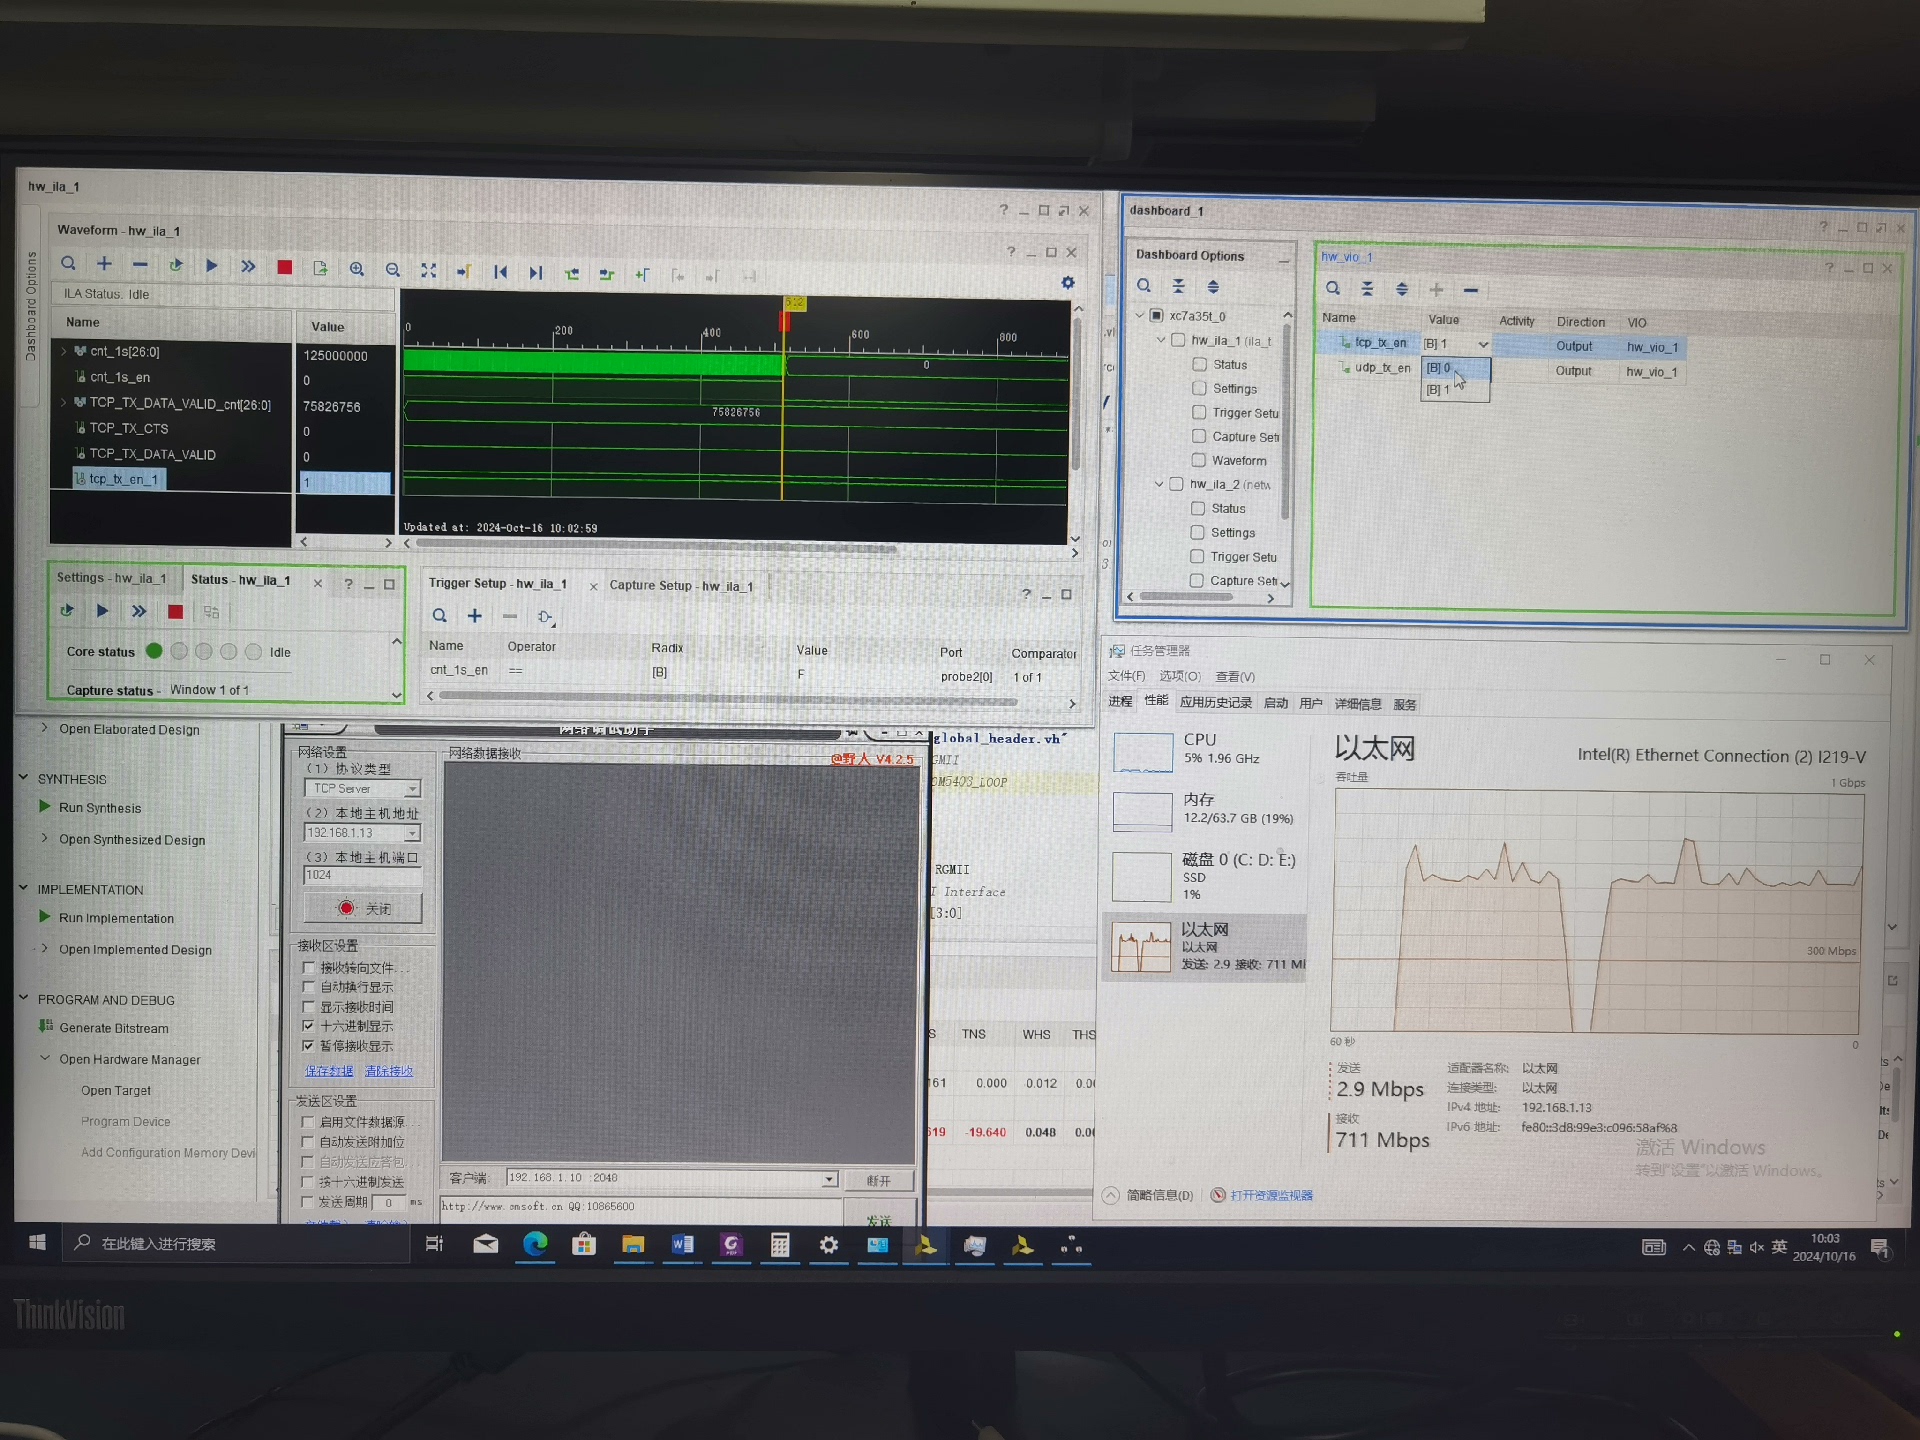Screen dimensions: 1920x1440
Task: Click Run Synthesis in flow navigator
Action: pos(99,808)
